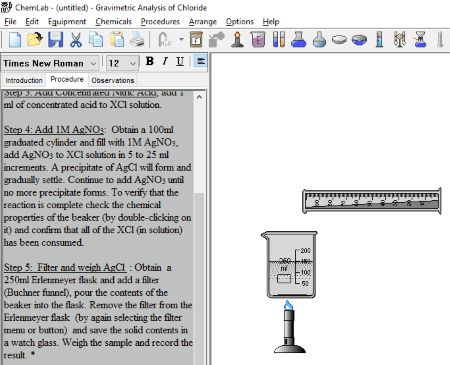
Task: Add test tubes from toolbar
Action: 279,40
